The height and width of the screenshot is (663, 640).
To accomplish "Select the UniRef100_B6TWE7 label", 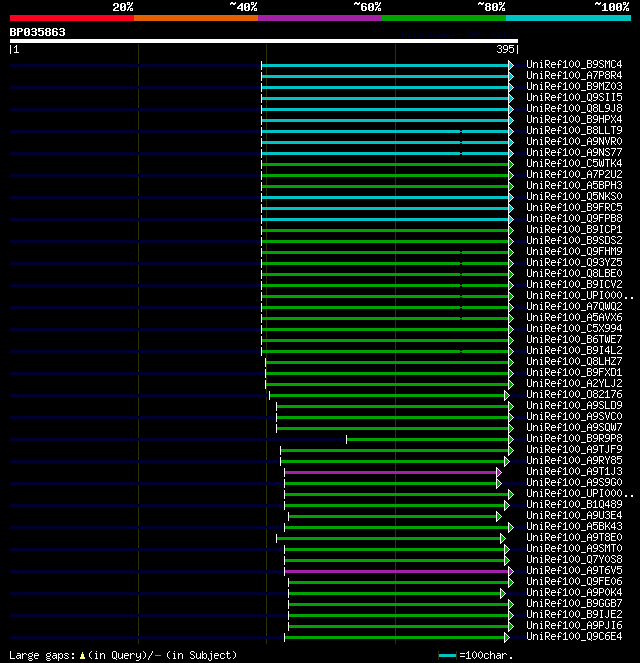I will click(574, 339).
